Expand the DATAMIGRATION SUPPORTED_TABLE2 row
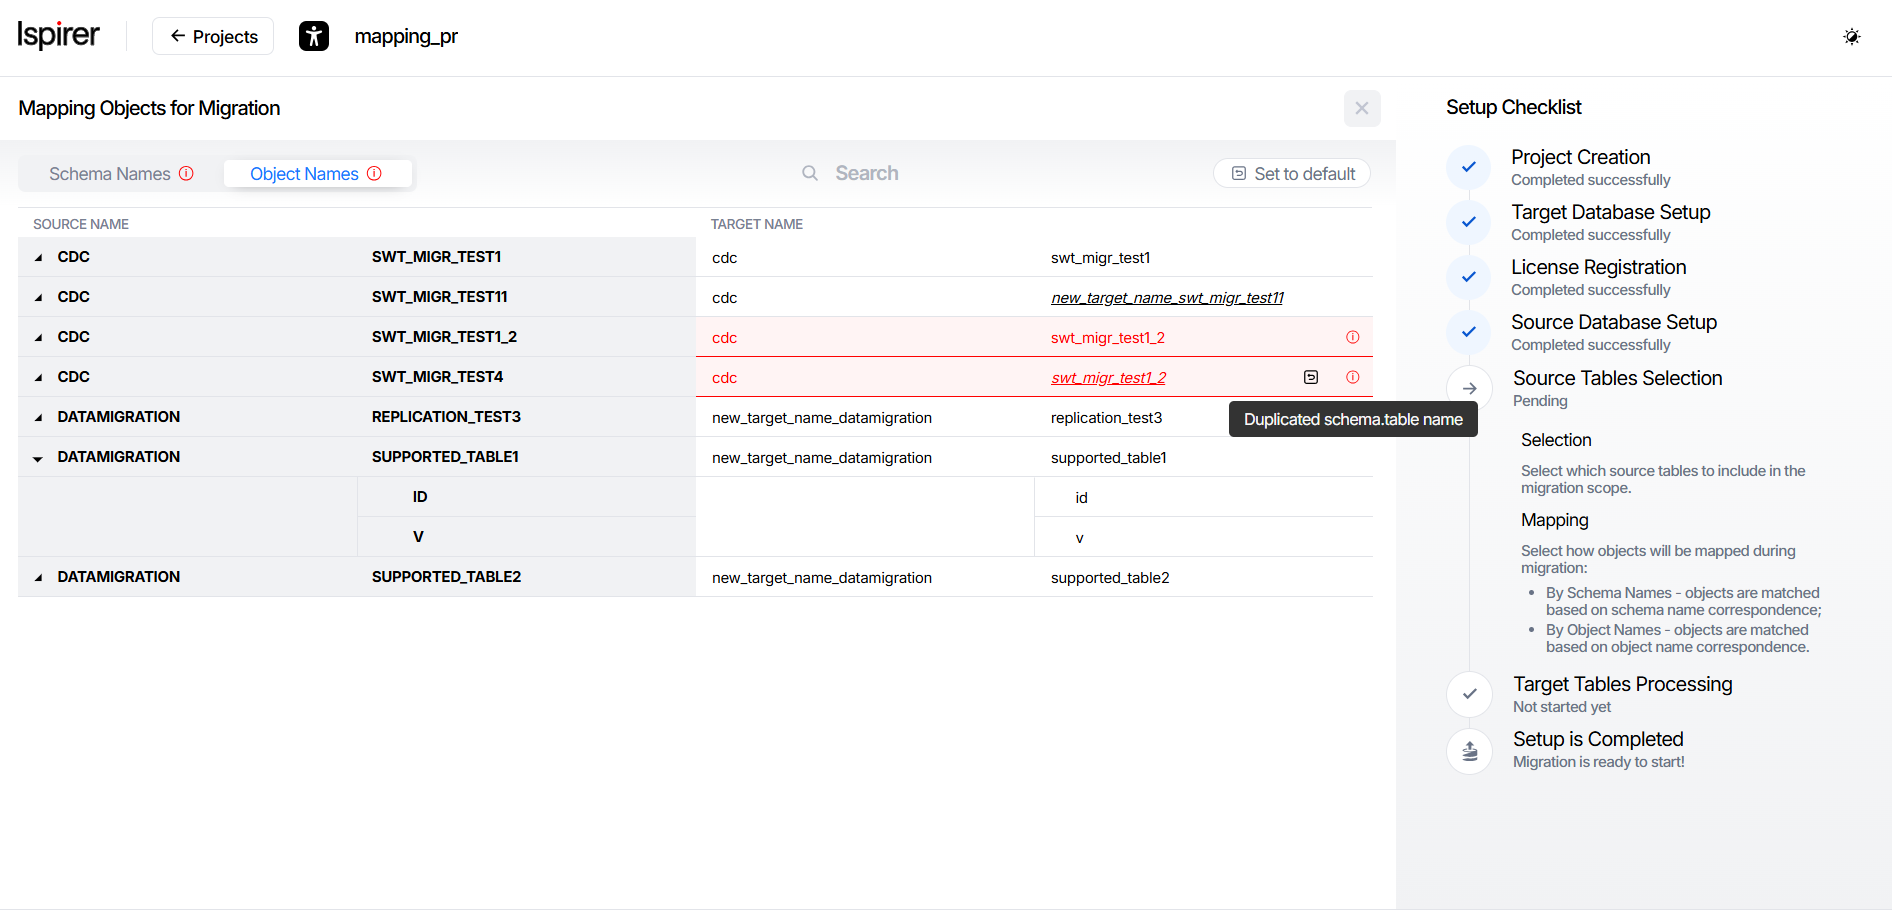Viewport: 1892px width, 916px height. click(38, 577)
